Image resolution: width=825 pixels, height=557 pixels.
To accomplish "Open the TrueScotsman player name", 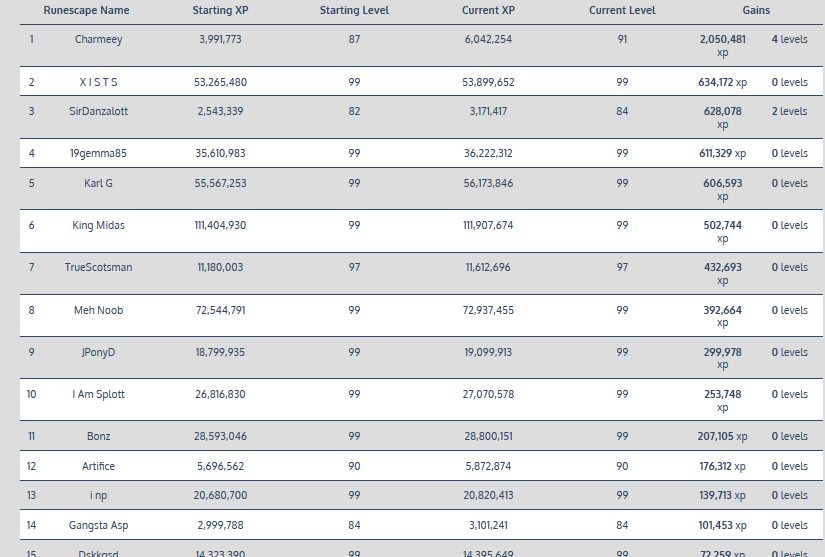I will pos(98,268).
